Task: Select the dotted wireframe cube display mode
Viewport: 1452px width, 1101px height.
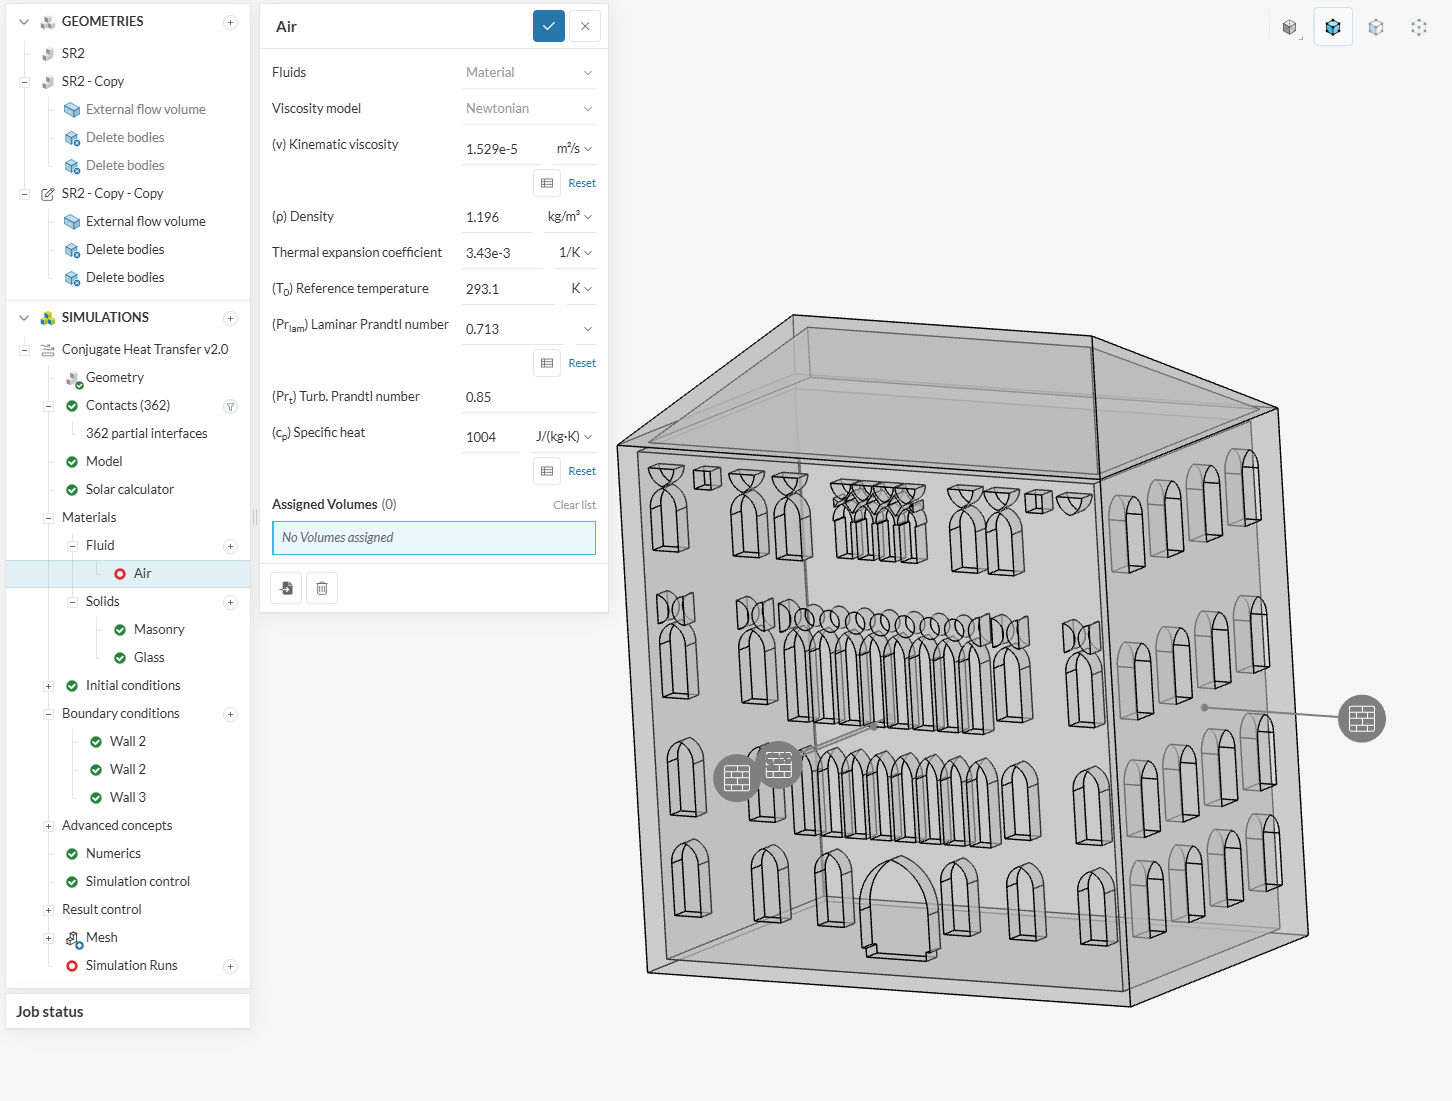Action: coord(1419,27)
